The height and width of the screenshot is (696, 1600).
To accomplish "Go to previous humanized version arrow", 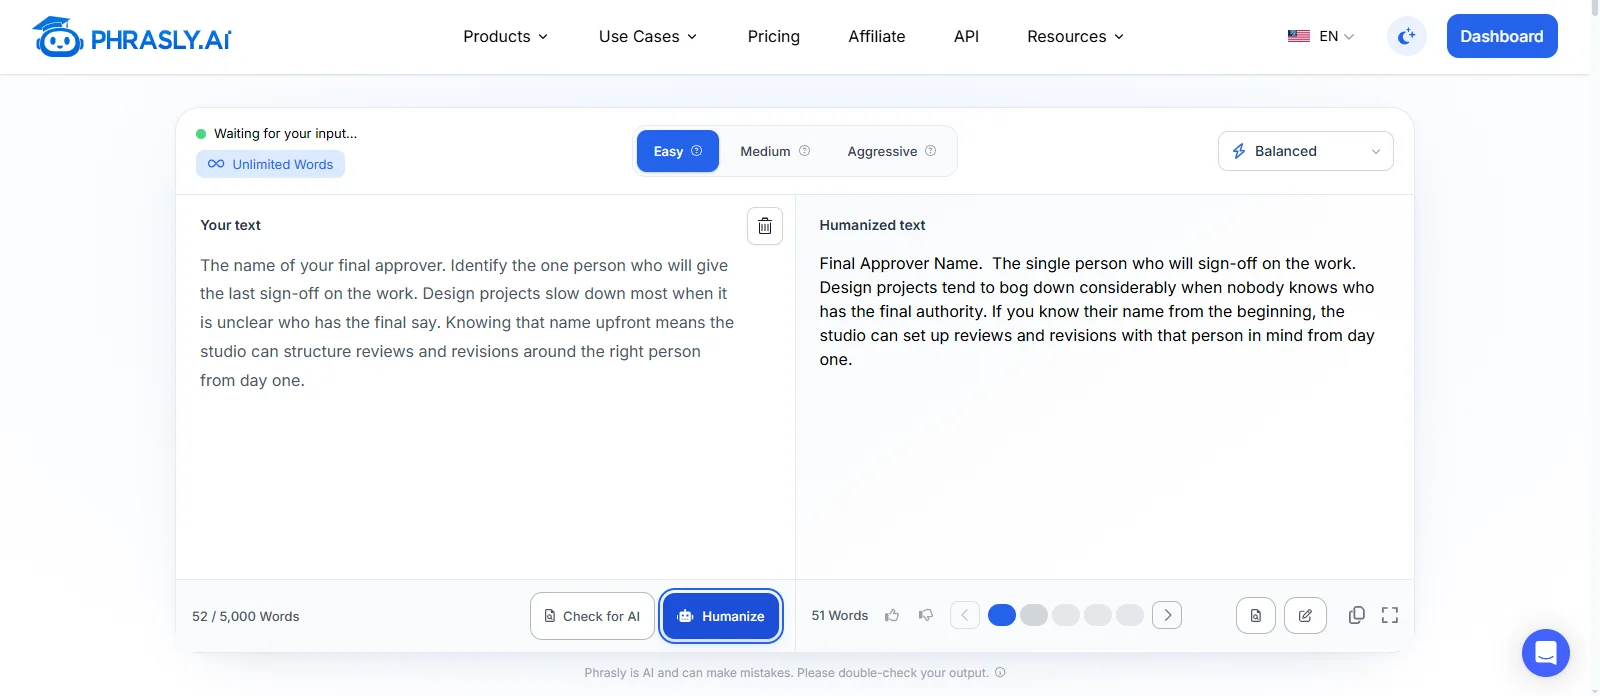I will tap(964, 615).
